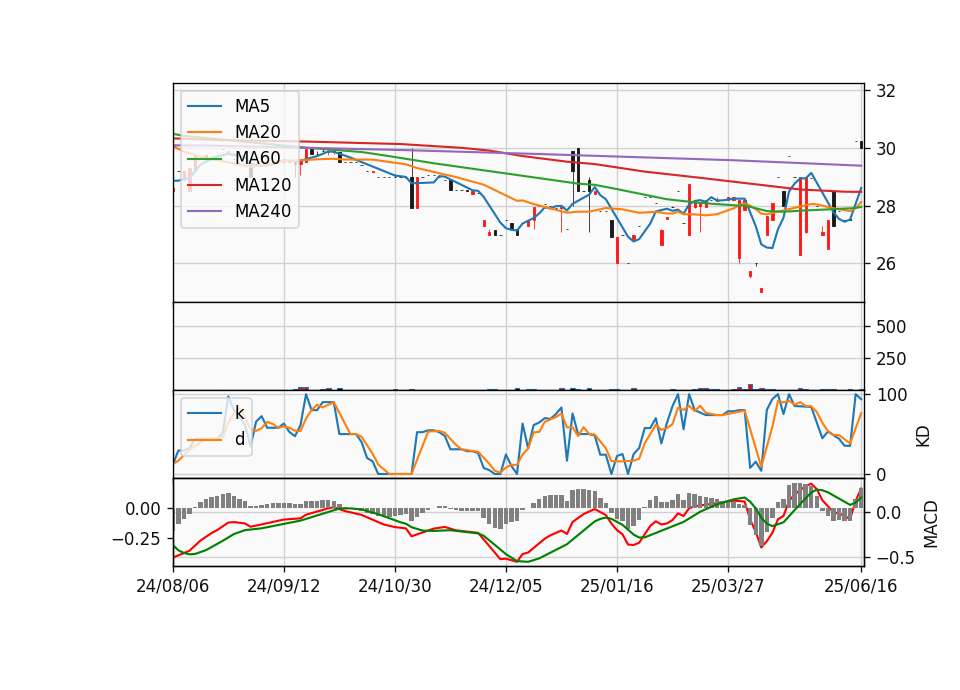The image size is (960, 690).
Task: Click the price axis value 32
Action: 885,91
